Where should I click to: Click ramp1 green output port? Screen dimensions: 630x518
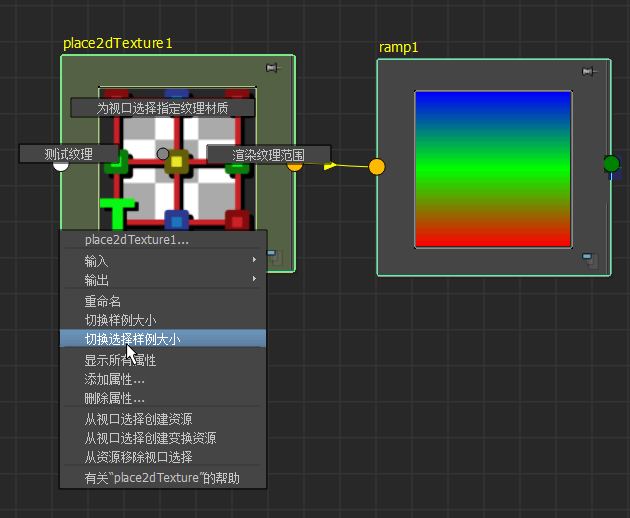(612, 164)
